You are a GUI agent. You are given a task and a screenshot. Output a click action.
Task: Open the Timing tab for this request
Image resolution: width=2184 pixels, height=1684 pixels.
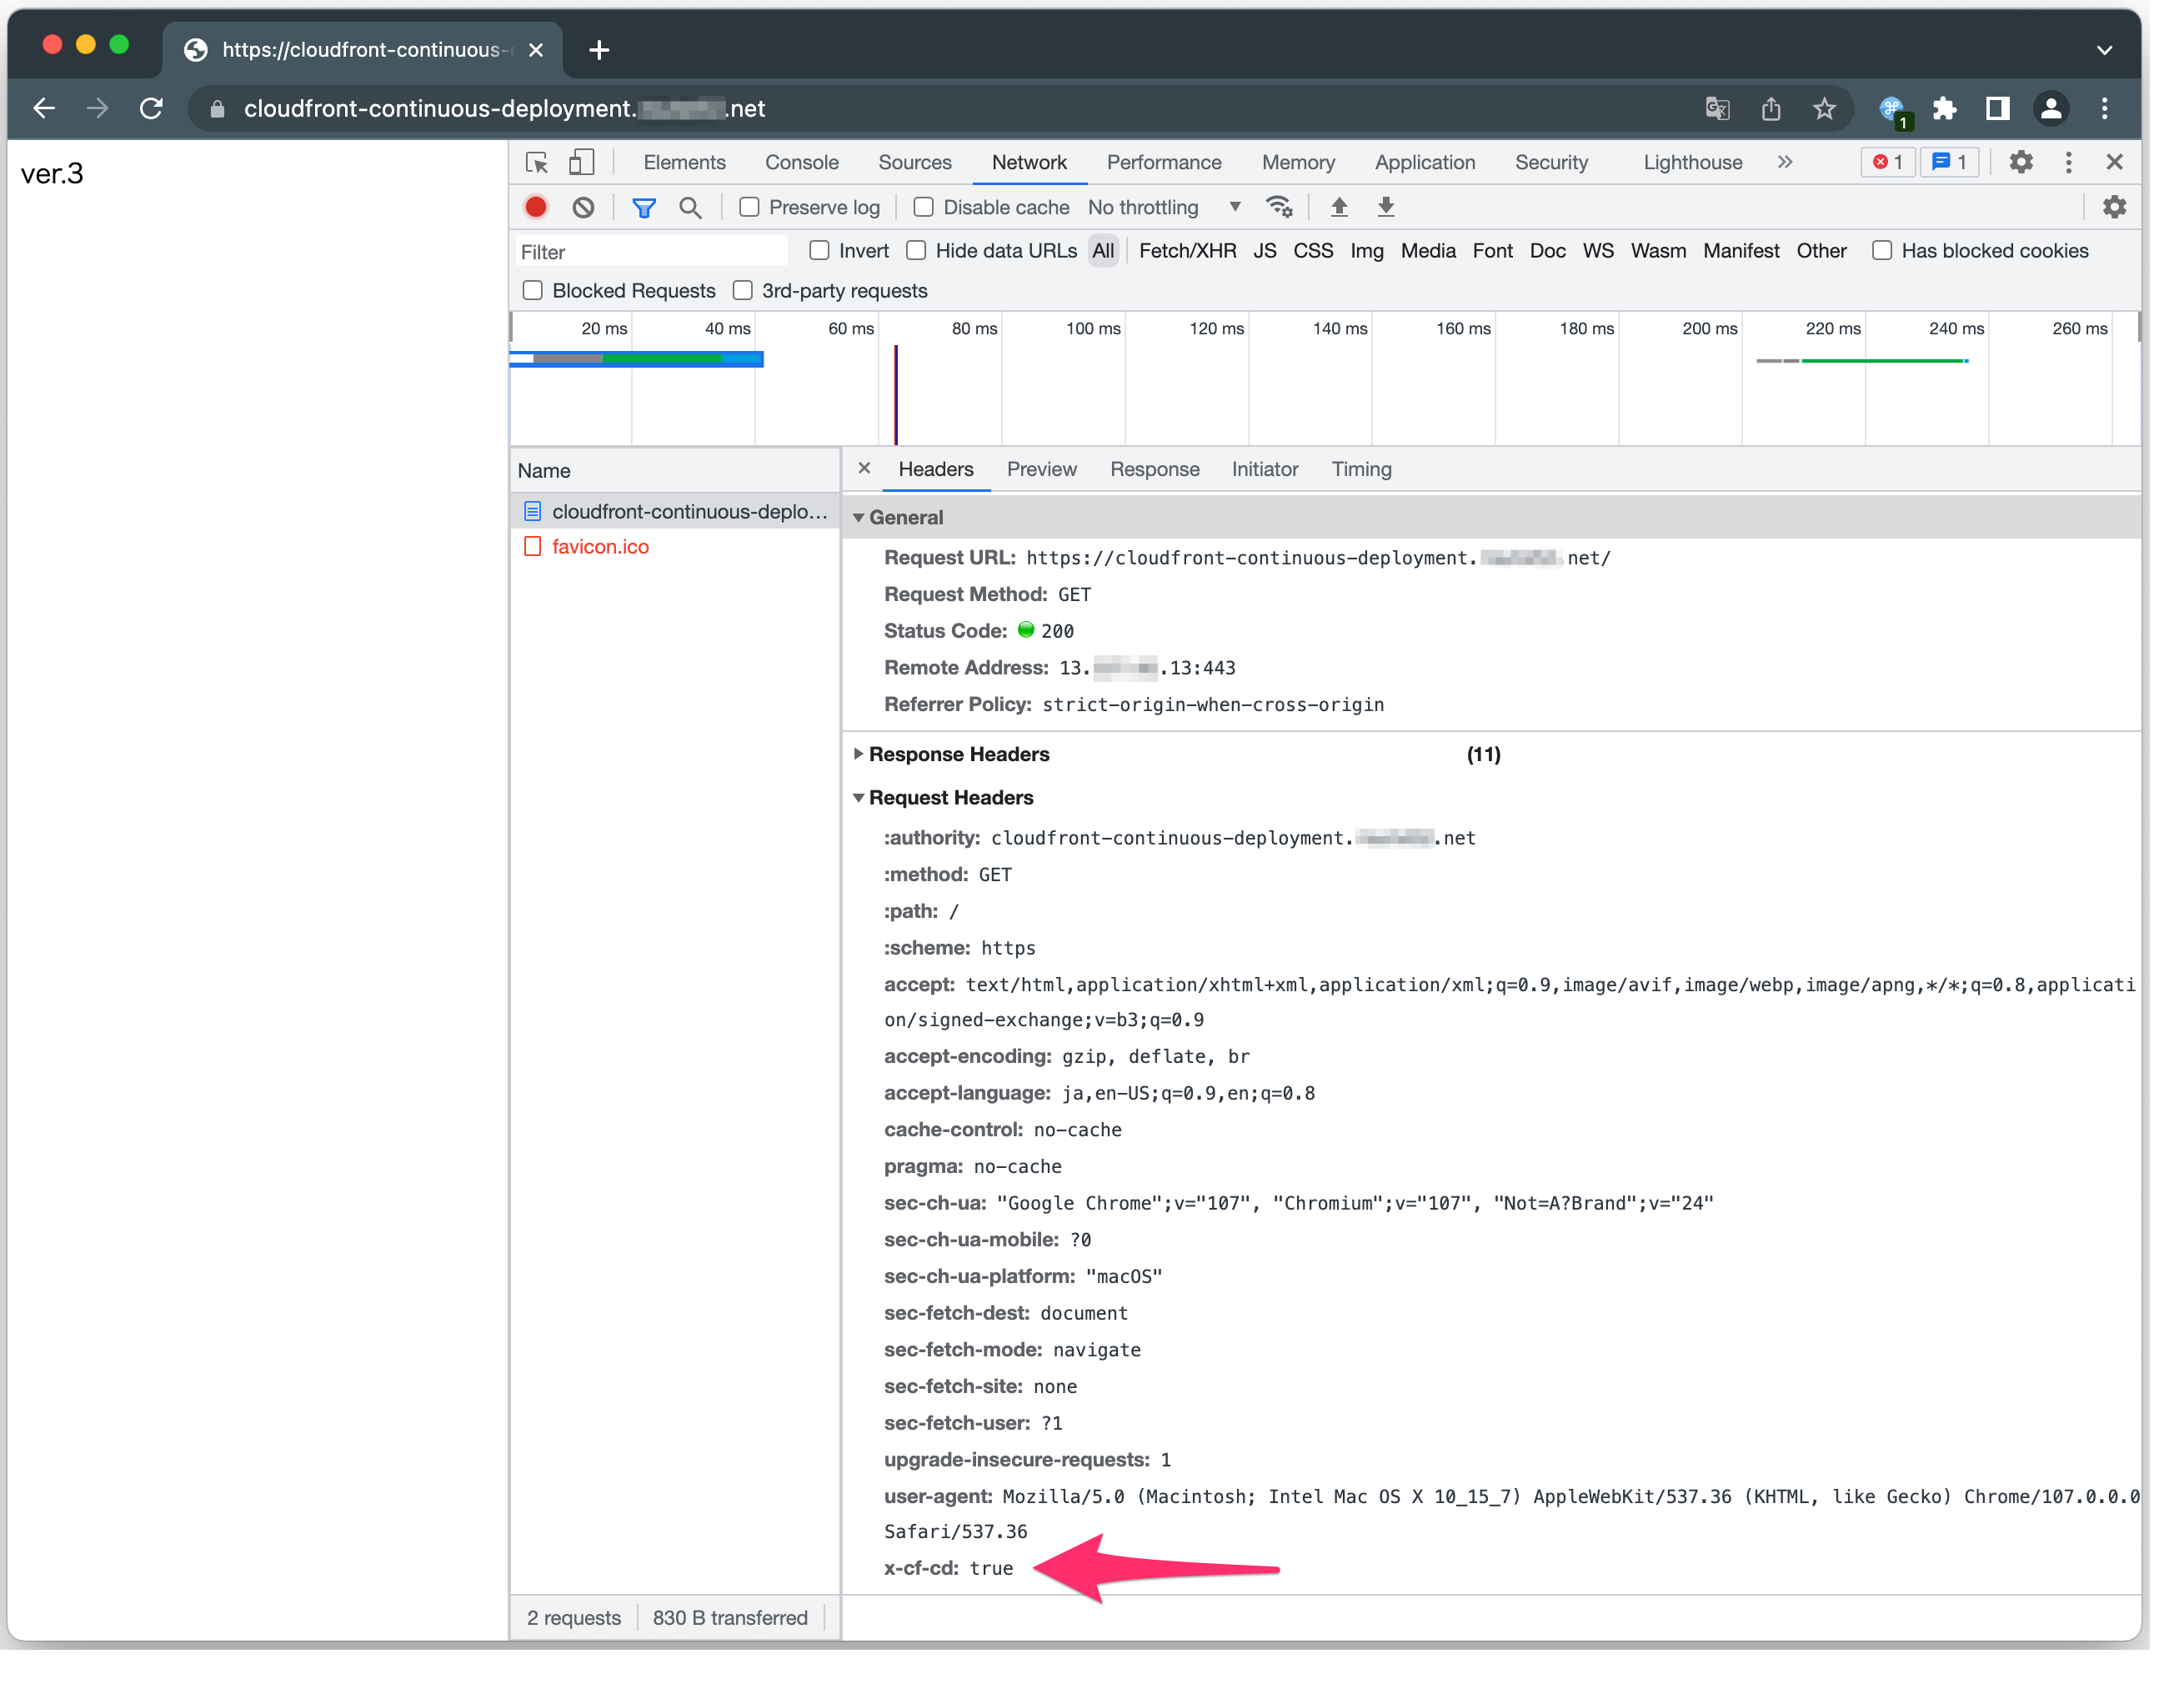(1361, 469)
